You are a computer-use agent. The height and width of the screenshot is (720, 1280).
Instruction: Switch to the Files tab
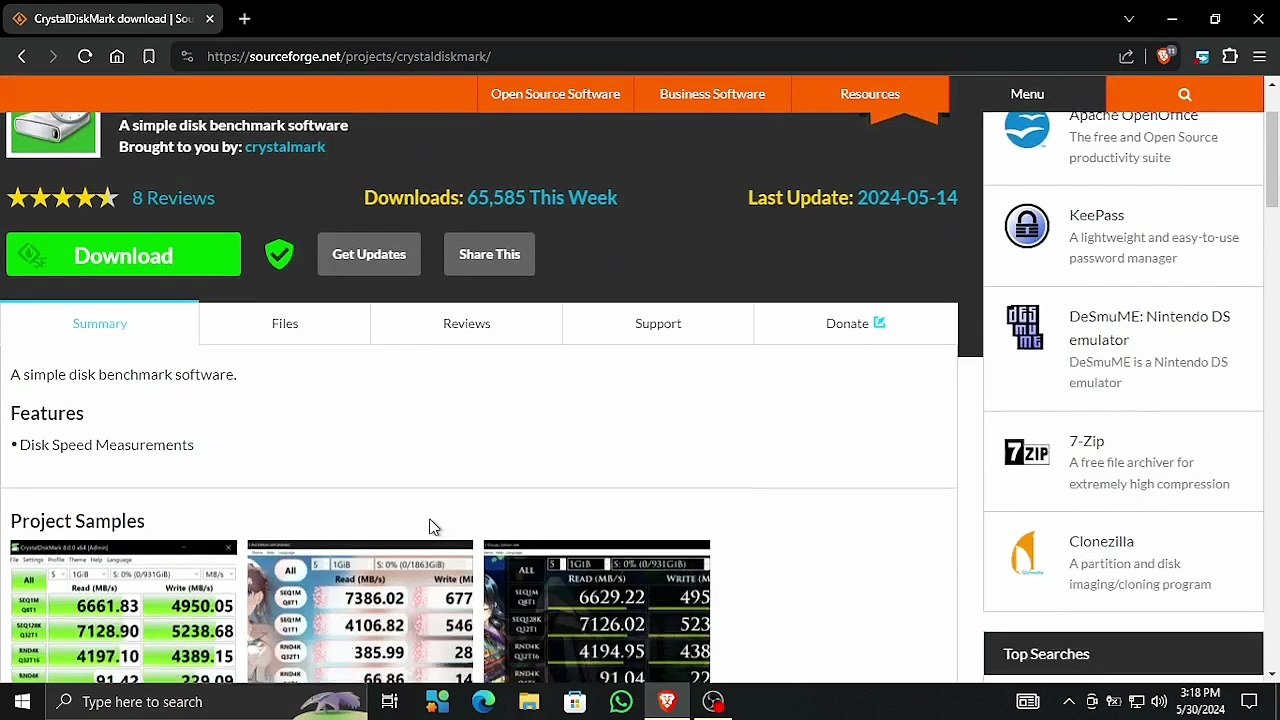point(285,323)
